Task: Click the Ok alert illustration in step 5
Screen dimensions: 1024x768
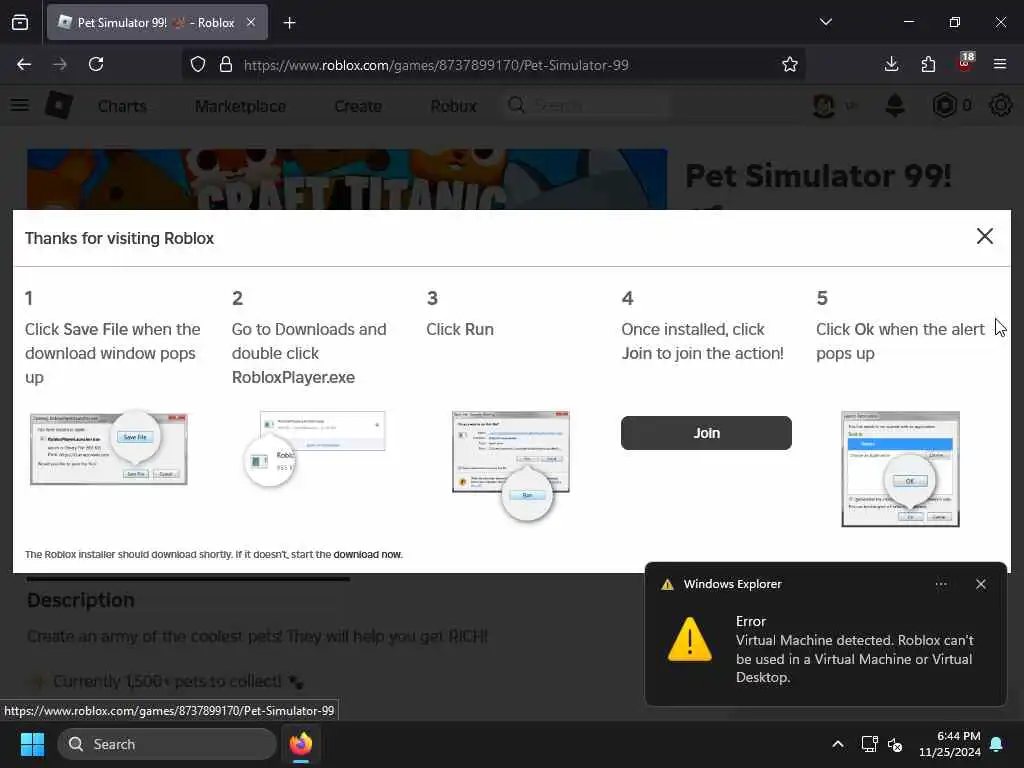Action: point(900,468)
